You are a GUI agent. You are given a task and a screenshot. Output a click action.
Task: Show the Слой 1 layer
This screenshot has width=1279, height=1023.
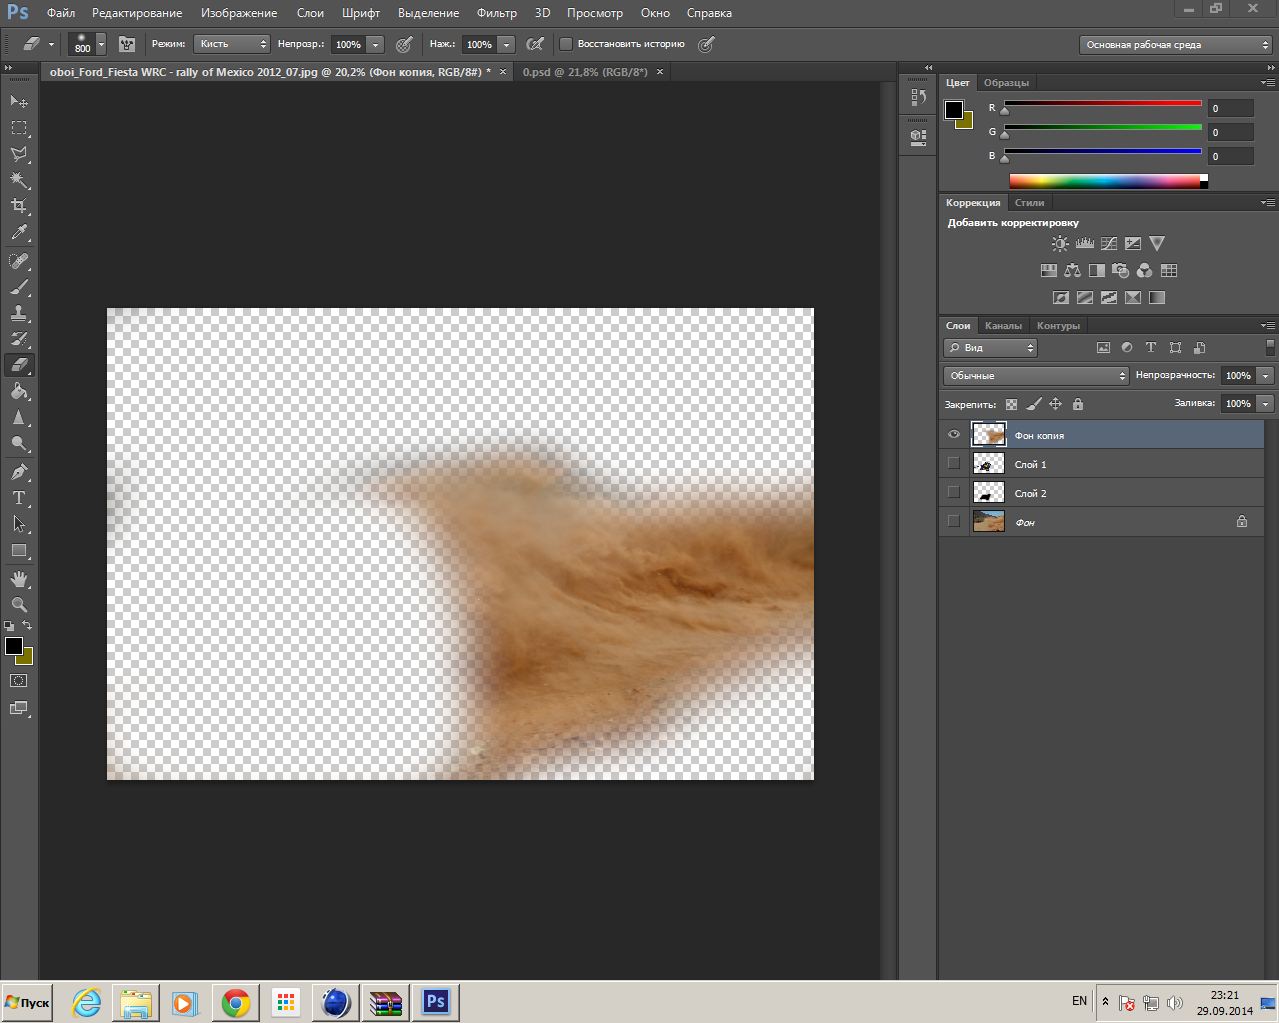953,464
